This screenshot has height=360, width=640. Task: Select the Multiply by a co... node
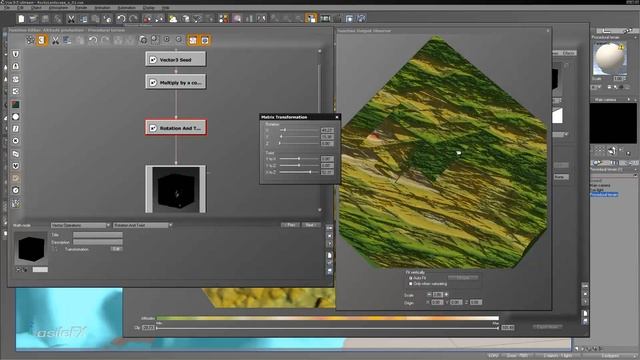click(x=176, y=82)
